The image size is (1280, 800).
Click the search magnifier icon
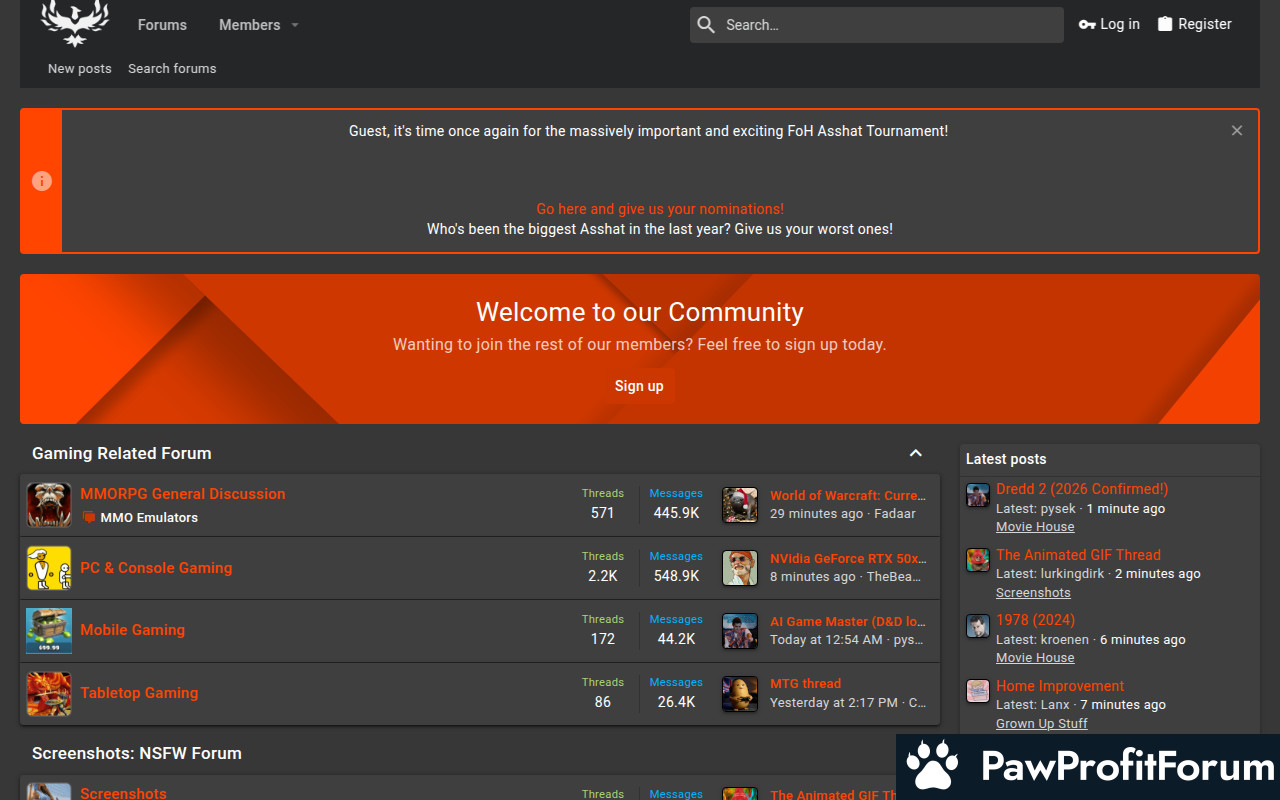point(706,25)
